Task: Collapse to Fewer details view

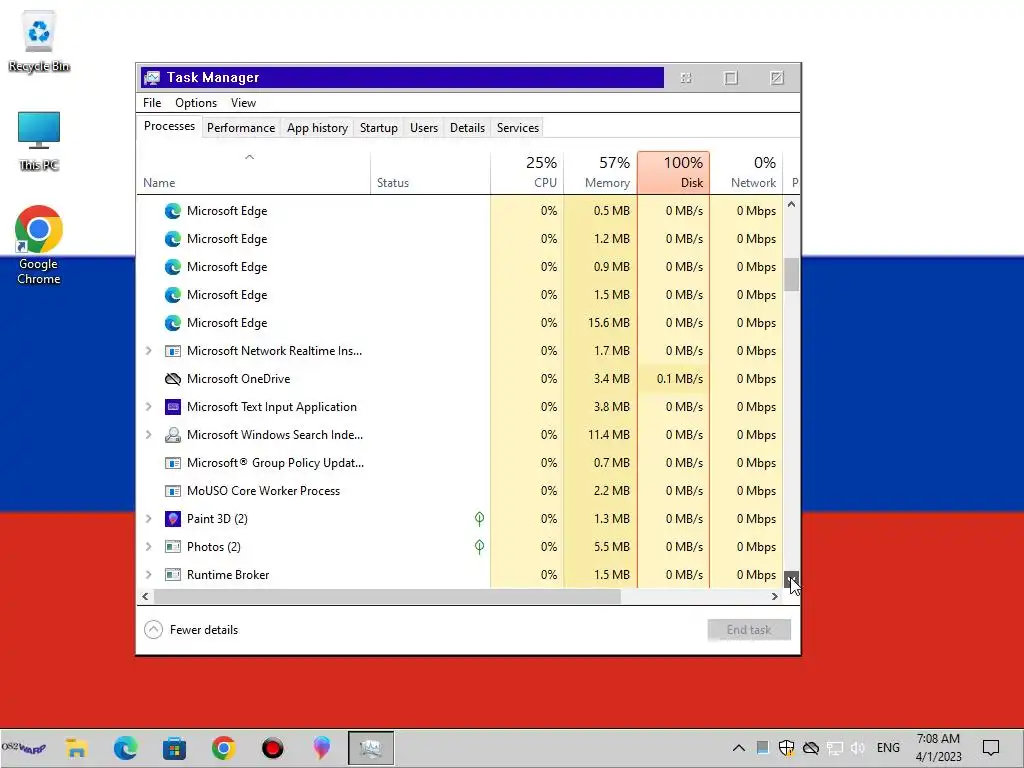Action: click(x=191, y=630)
